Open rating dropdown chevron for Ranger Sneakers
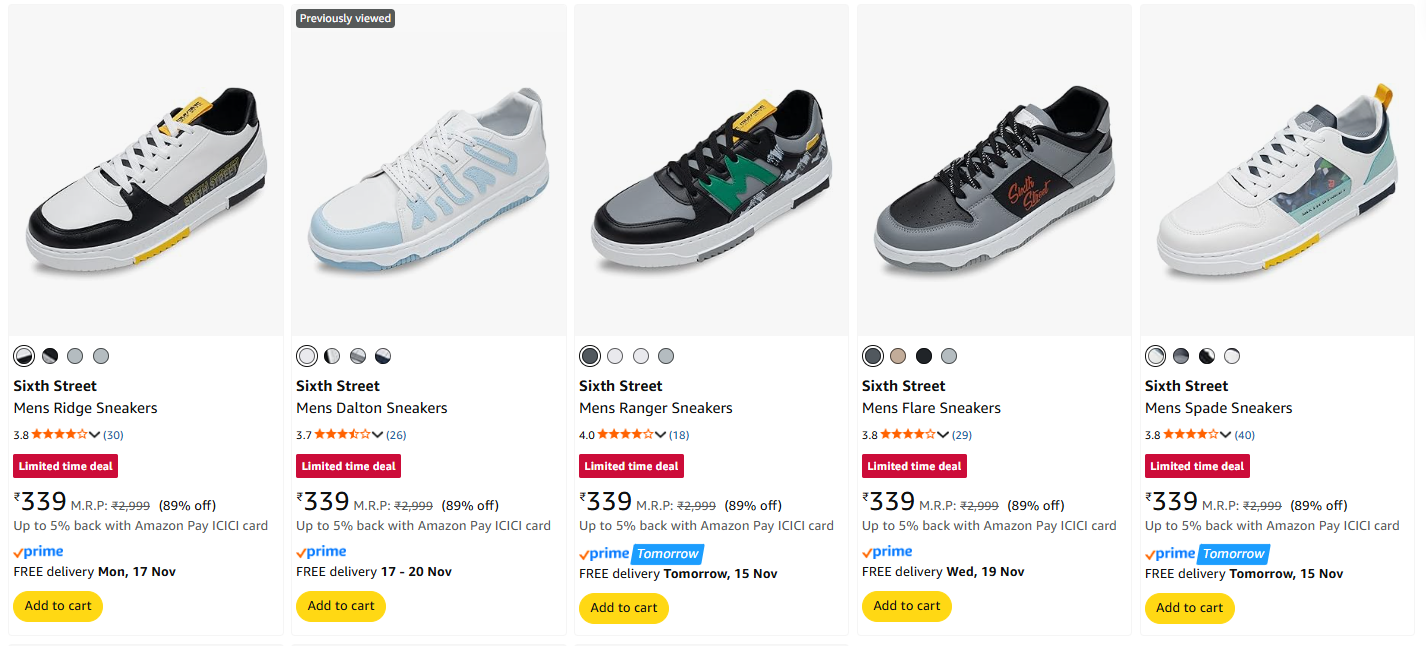Viewport: 1426px width, 646px height. [661, 435]
